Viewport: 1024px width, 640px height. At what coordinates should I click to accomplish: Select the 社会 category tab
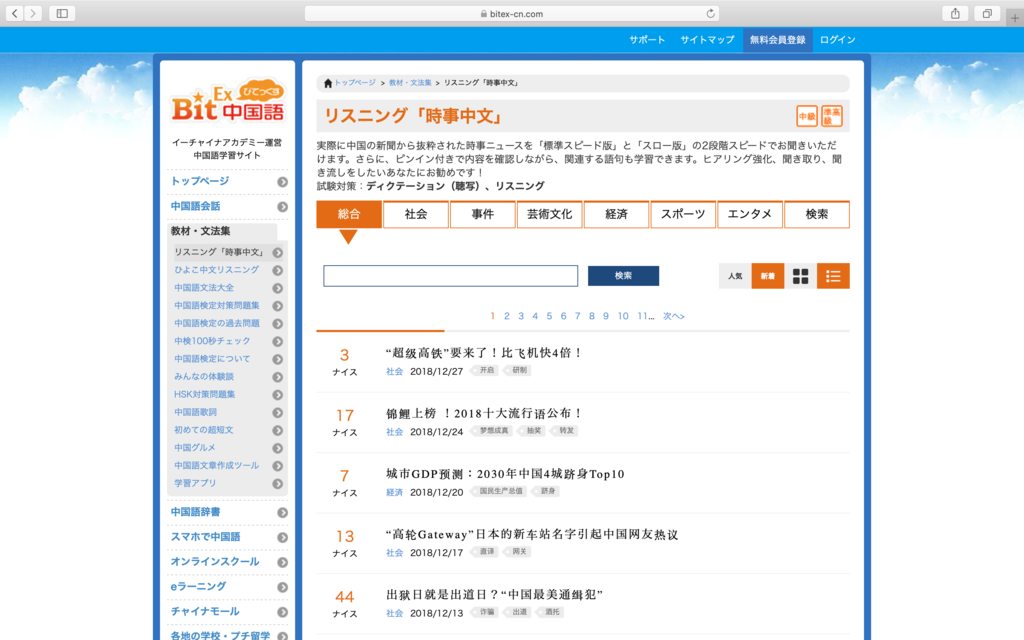click(416, 214)
